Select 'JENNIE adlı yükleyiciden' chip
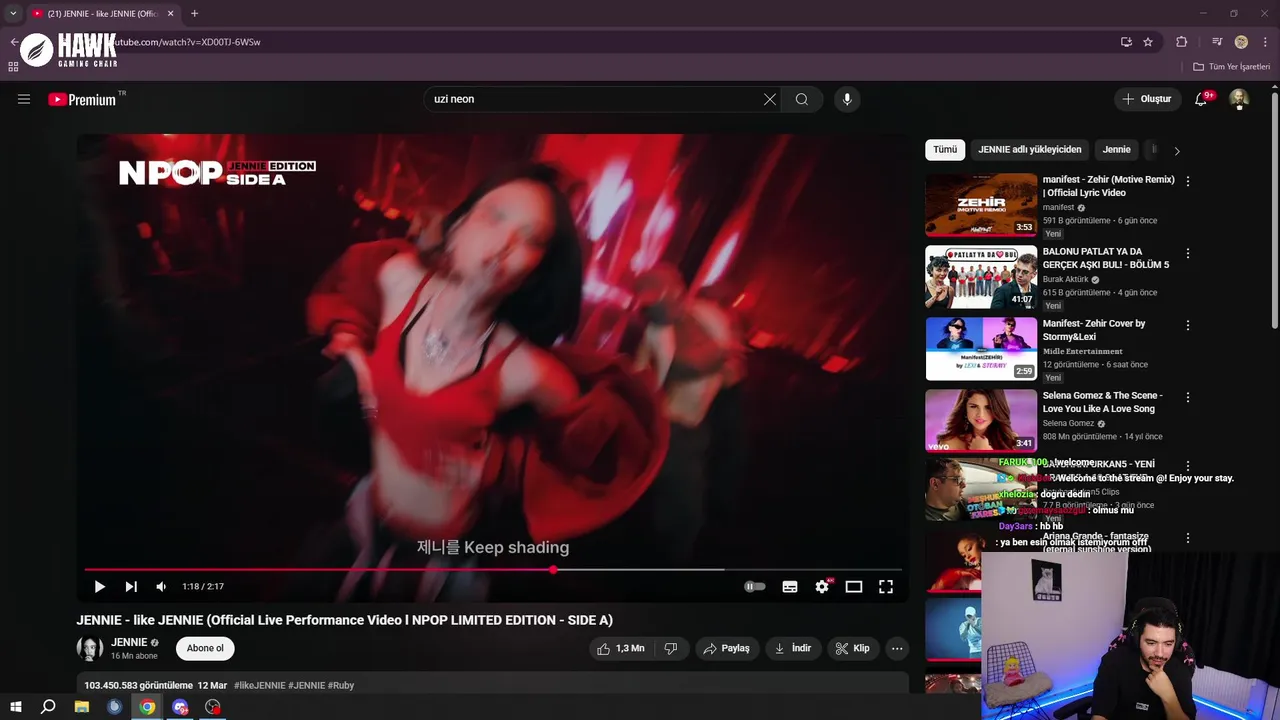 [x=1030, y=150]
